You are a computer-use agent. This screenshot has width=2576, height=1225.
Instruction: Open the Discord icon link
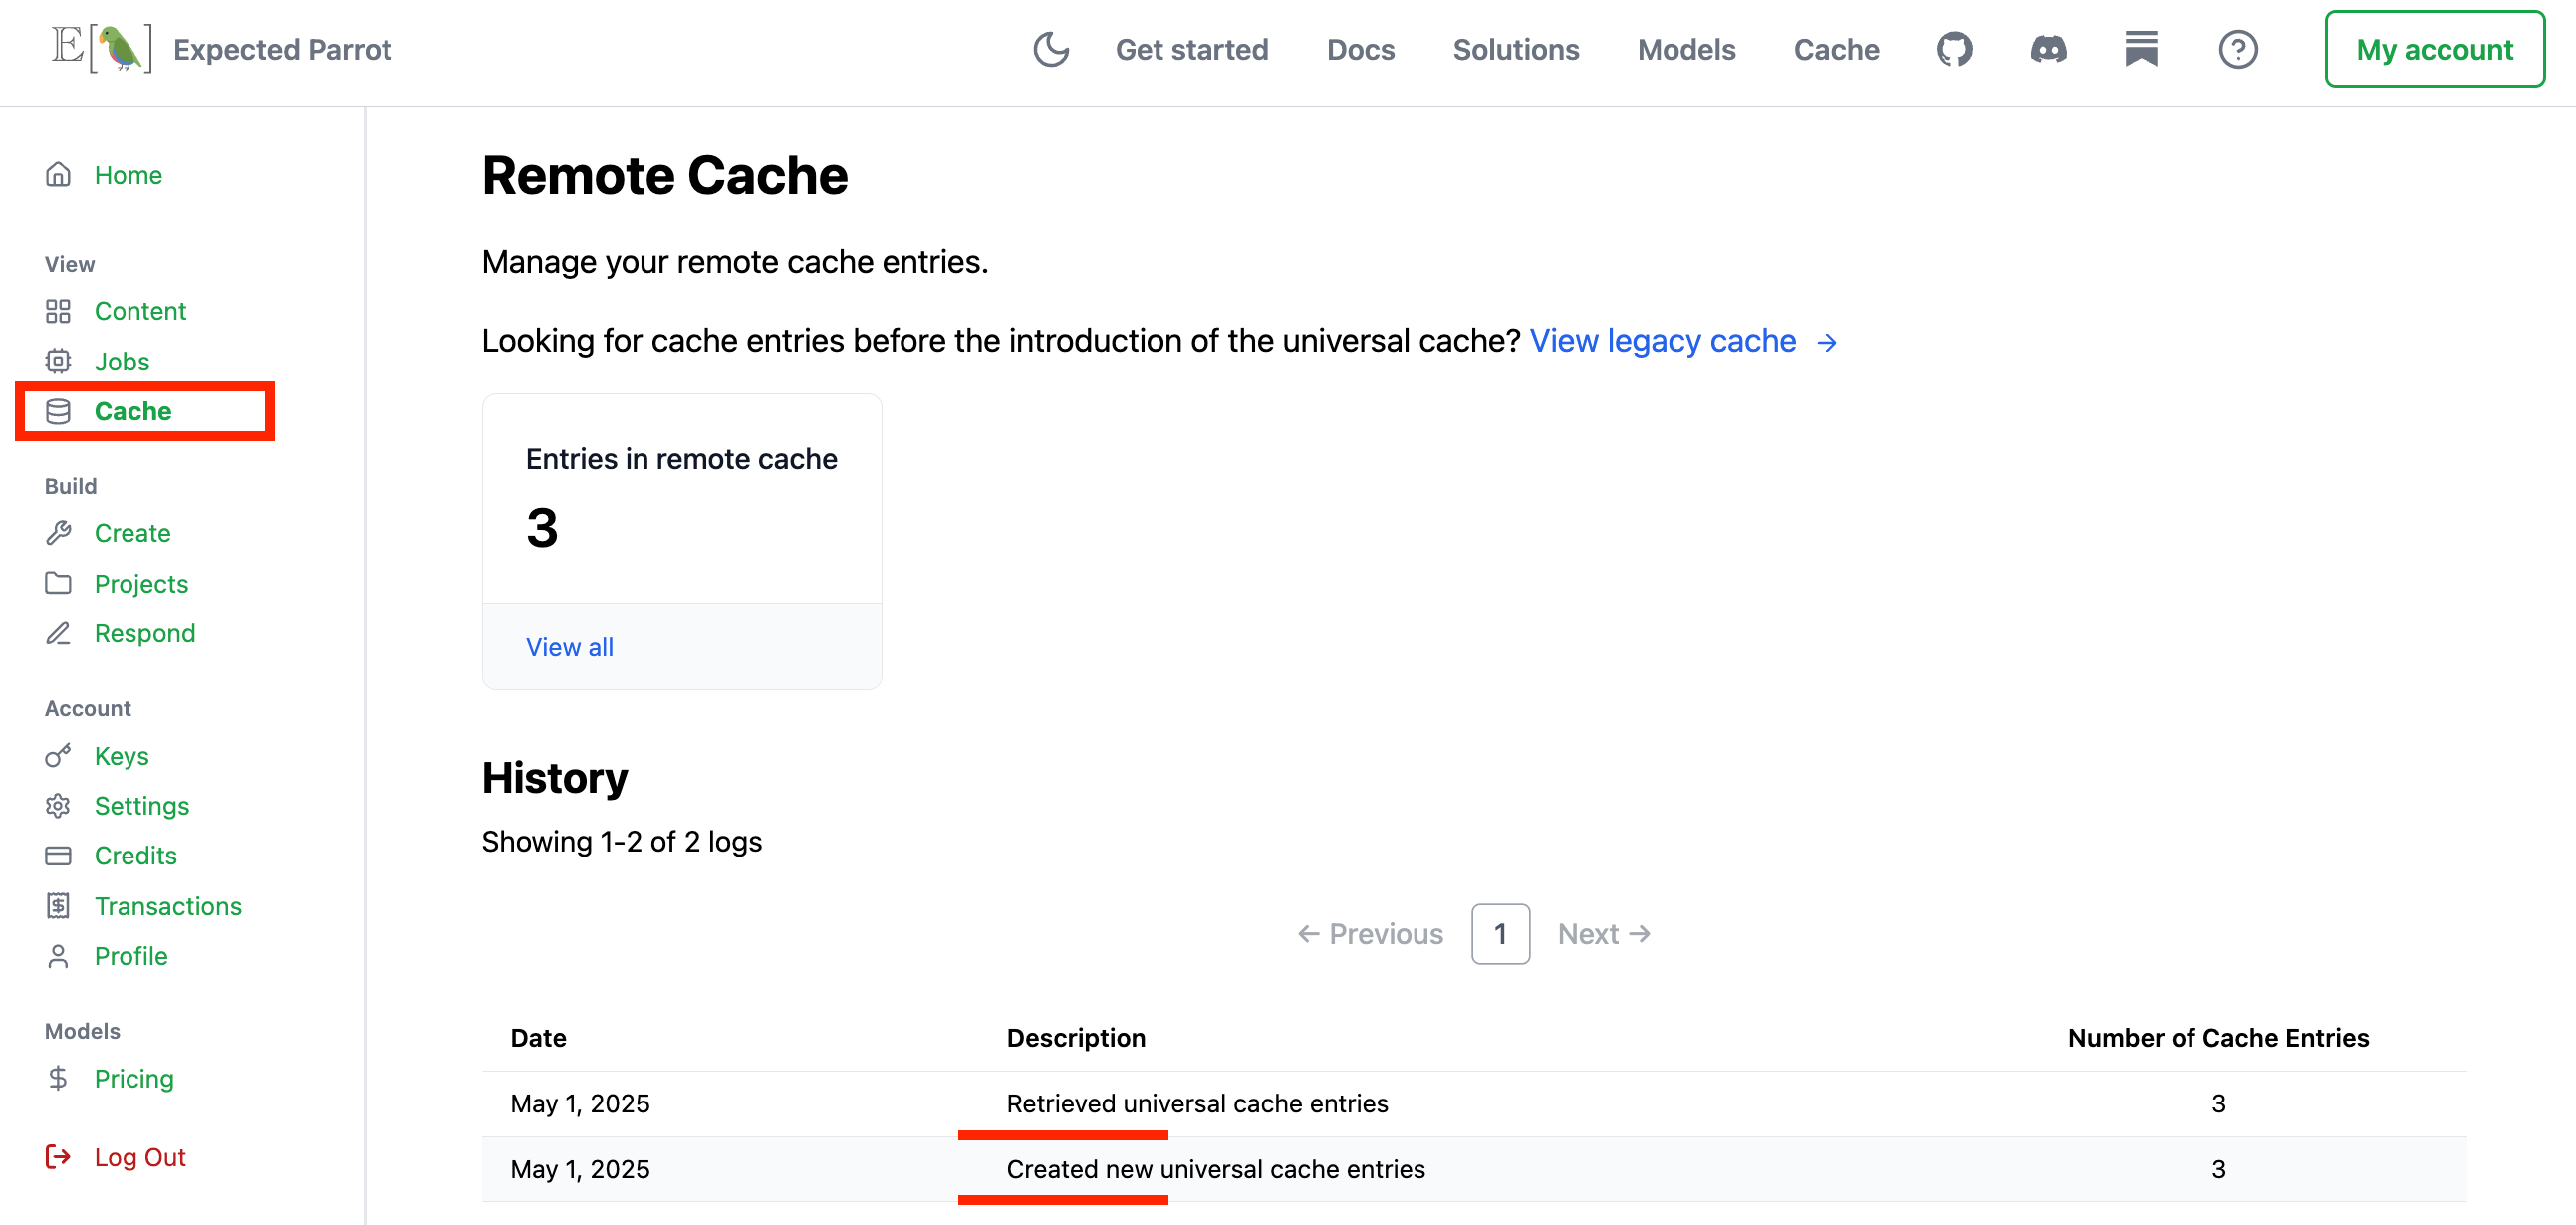point(2048,49)
